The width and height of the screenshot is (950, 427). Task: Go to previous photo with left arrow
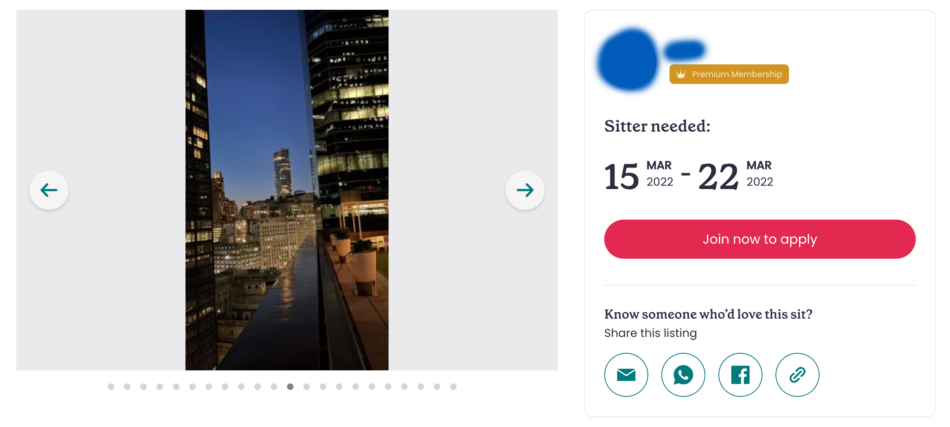[49, 190]
